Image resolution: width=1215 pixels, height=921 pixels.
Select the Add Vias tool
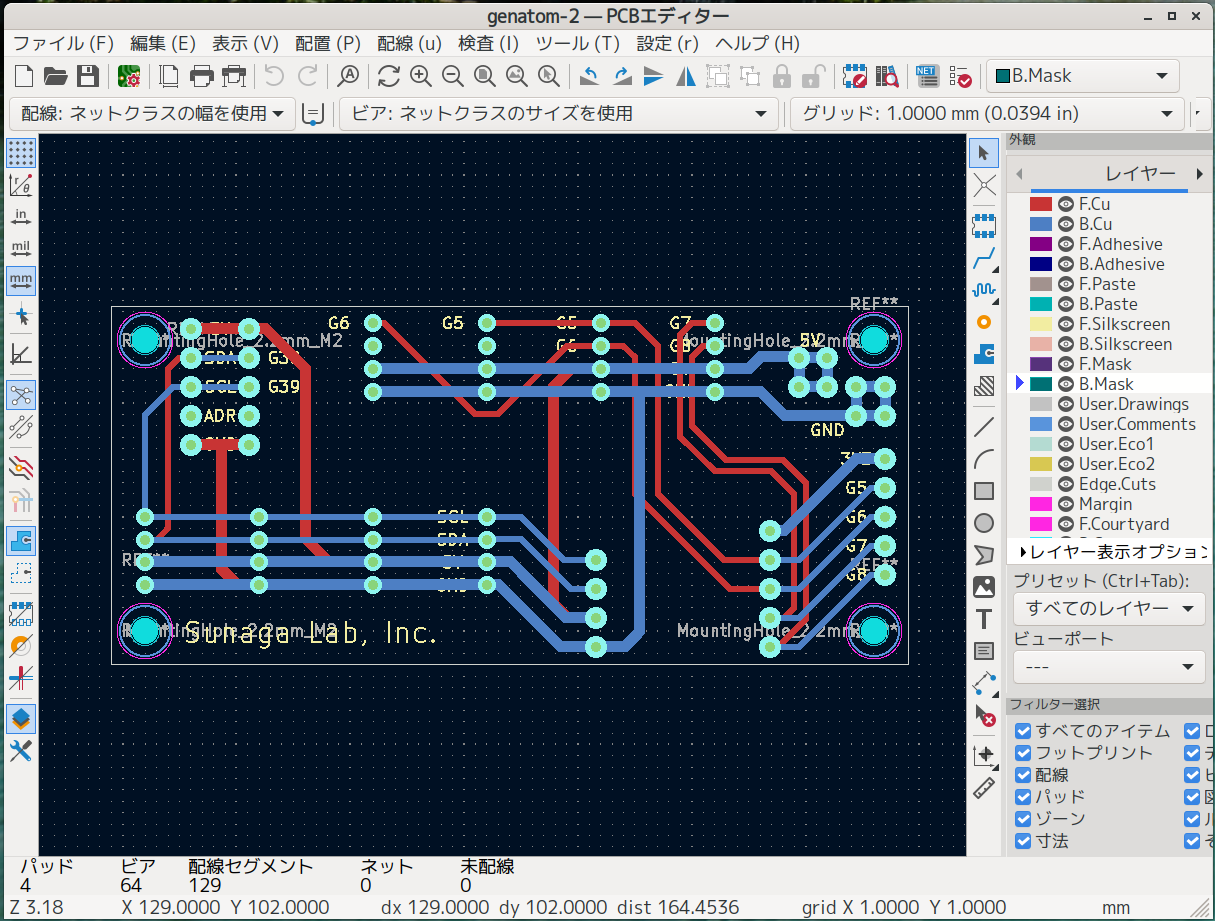984,322
